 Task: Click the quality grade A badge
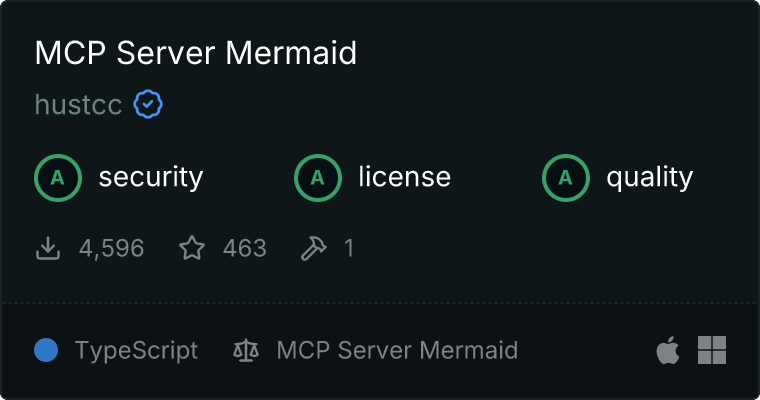[566, 178]
